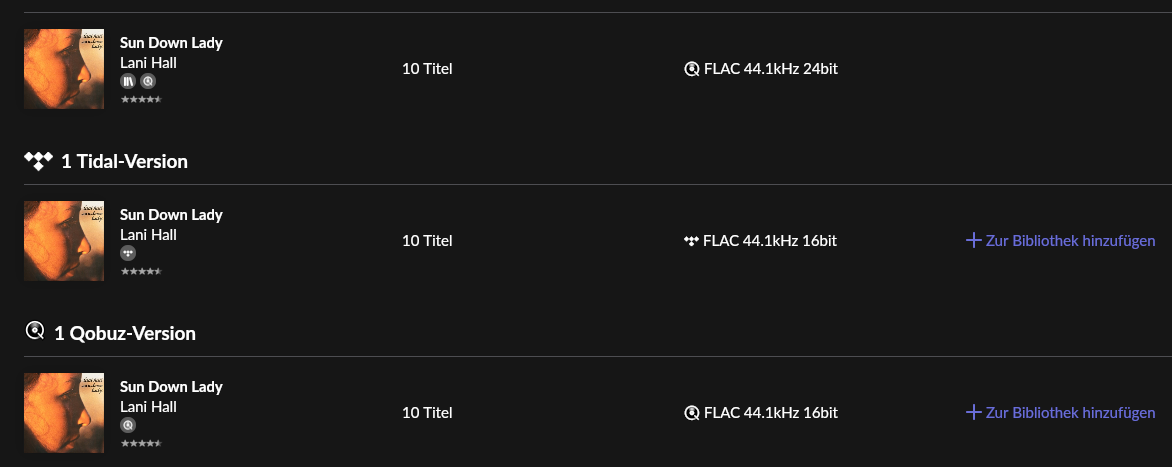Image resolution: width=1172 pixels, height=467 pixels.
Task: Click the Tidal icon beside FLAC 44.1kHz 16bit
Action: (691, 241)
